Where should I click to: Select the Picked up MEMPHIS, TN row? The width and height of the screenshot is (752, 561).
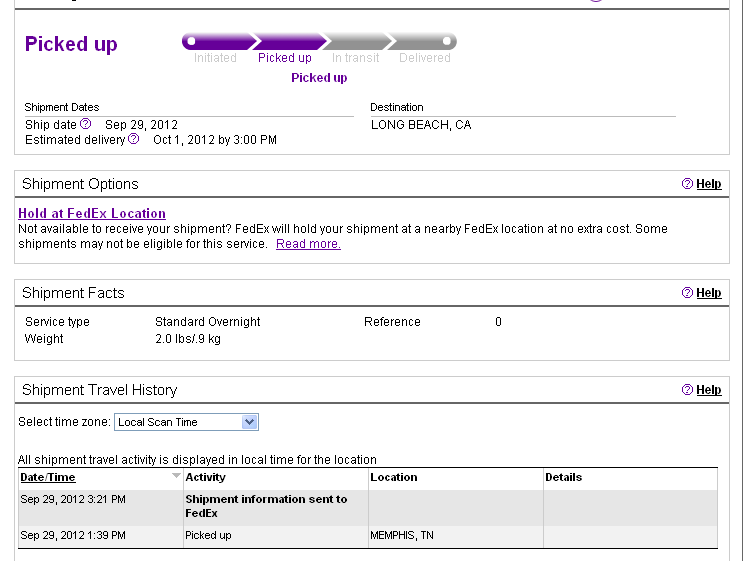point(368,536)
